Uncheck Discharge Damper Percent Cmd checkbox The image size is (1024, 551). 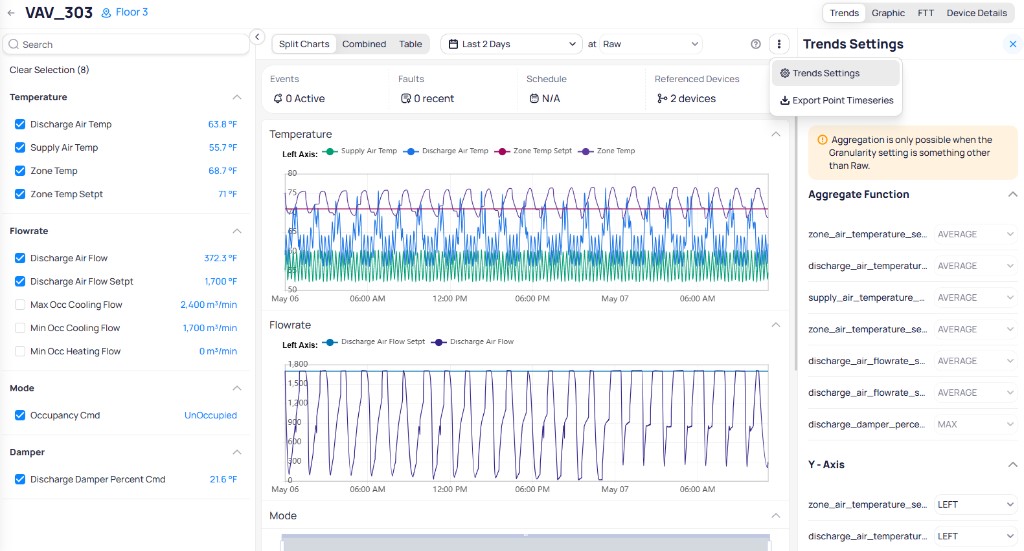20,479
